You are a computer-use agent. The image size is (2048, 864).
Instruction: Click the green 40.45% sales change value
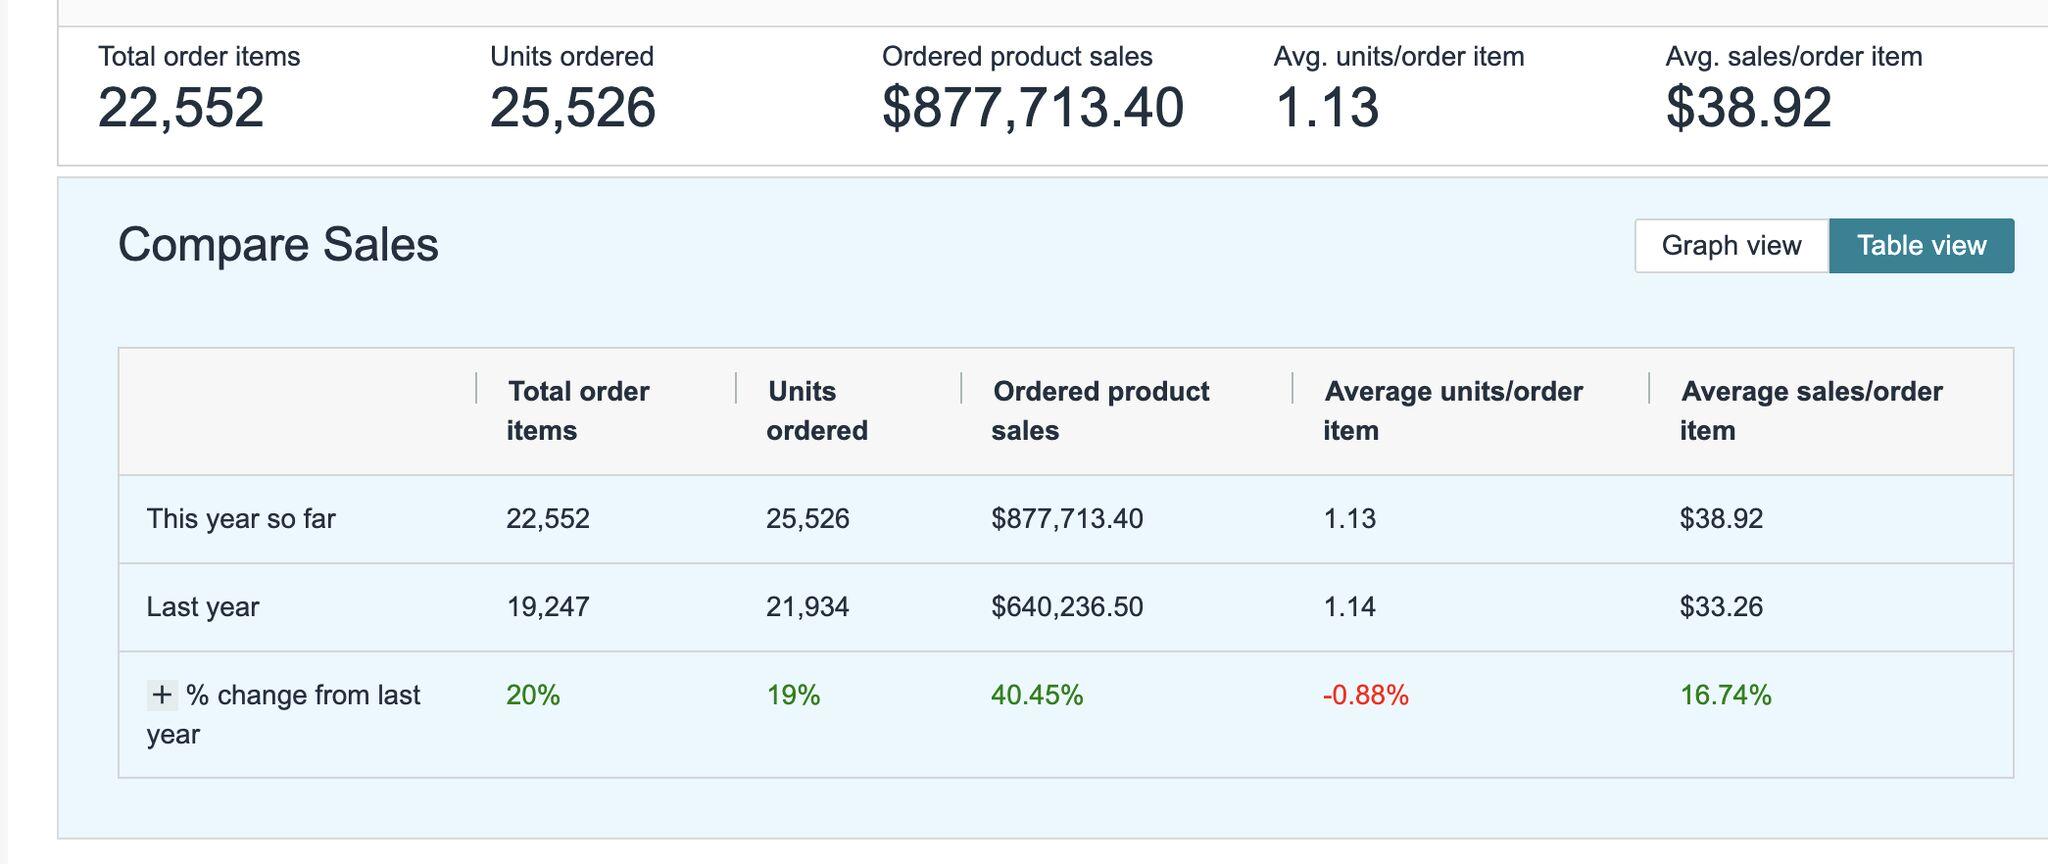[1037, 695]
